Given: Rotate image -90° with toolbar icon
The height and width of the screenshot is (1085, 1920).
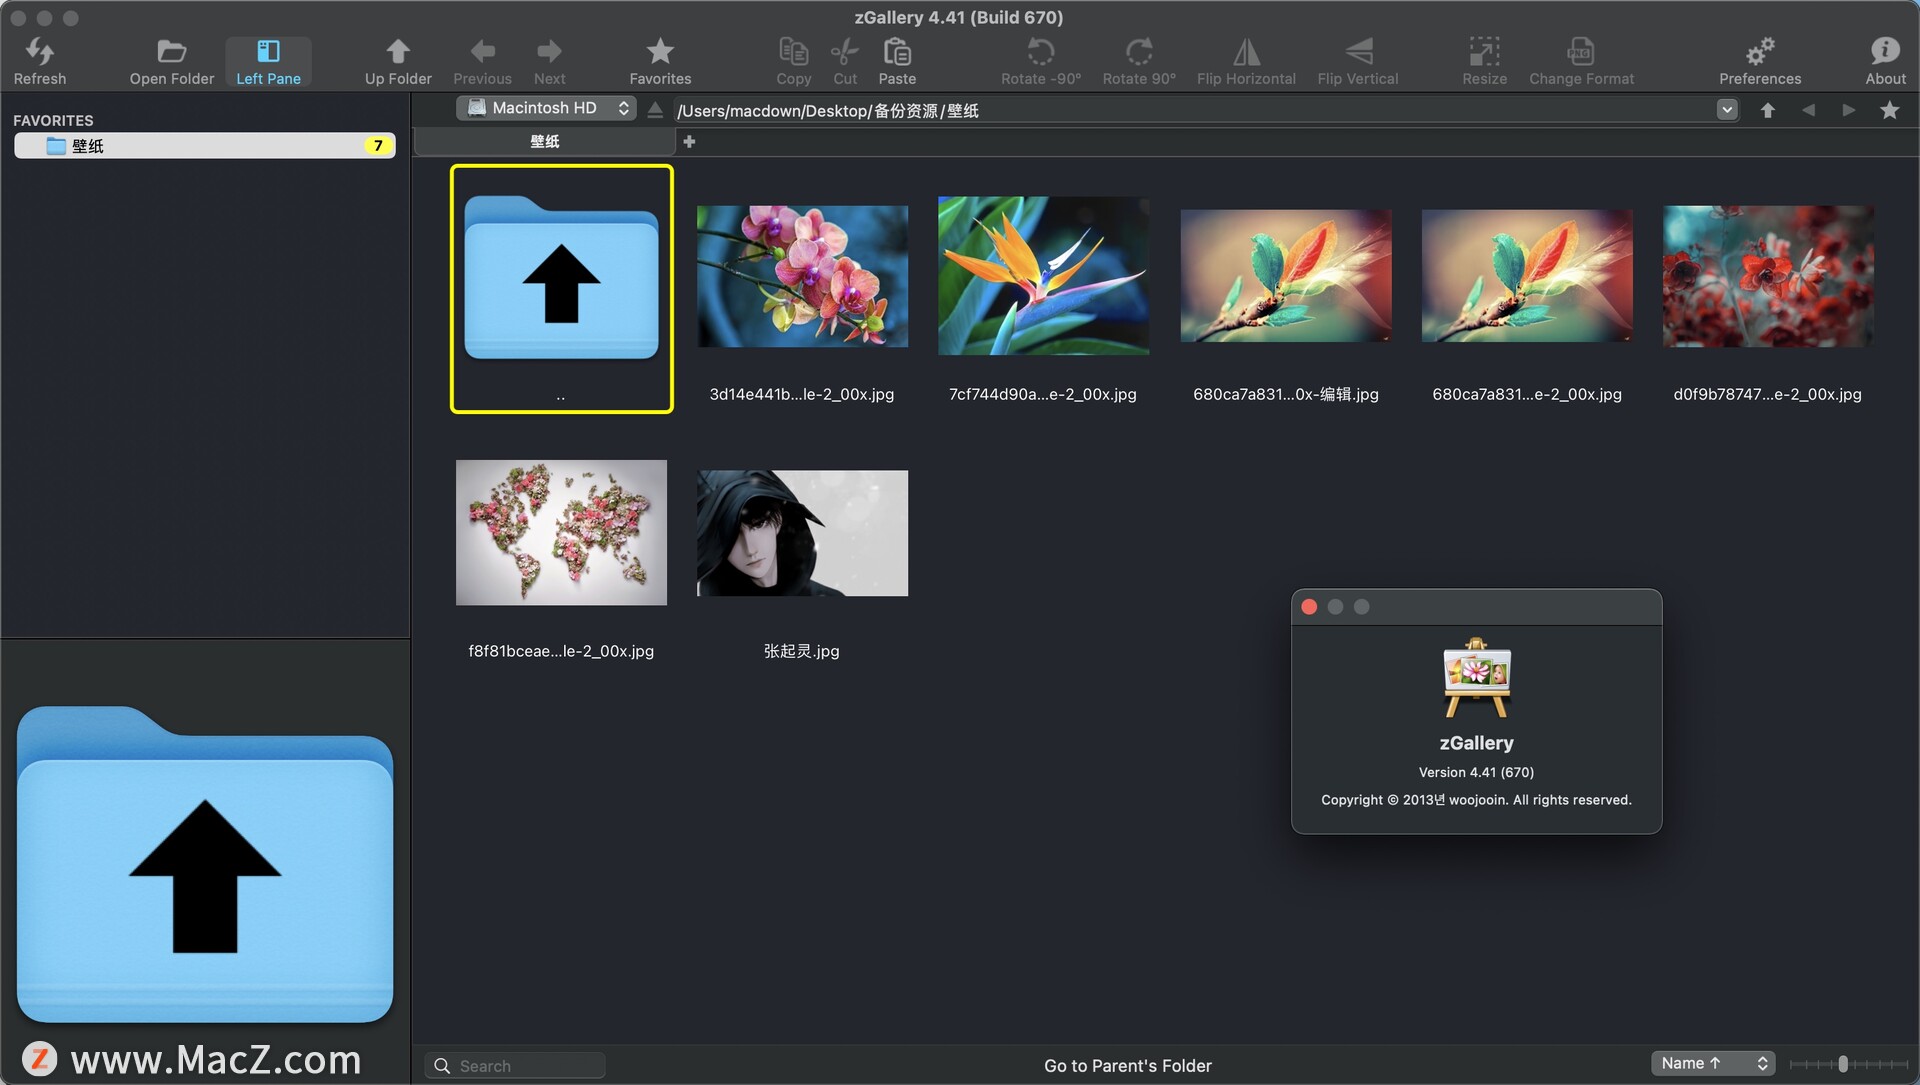Looking at the screenshot, I should (1041, 51).
